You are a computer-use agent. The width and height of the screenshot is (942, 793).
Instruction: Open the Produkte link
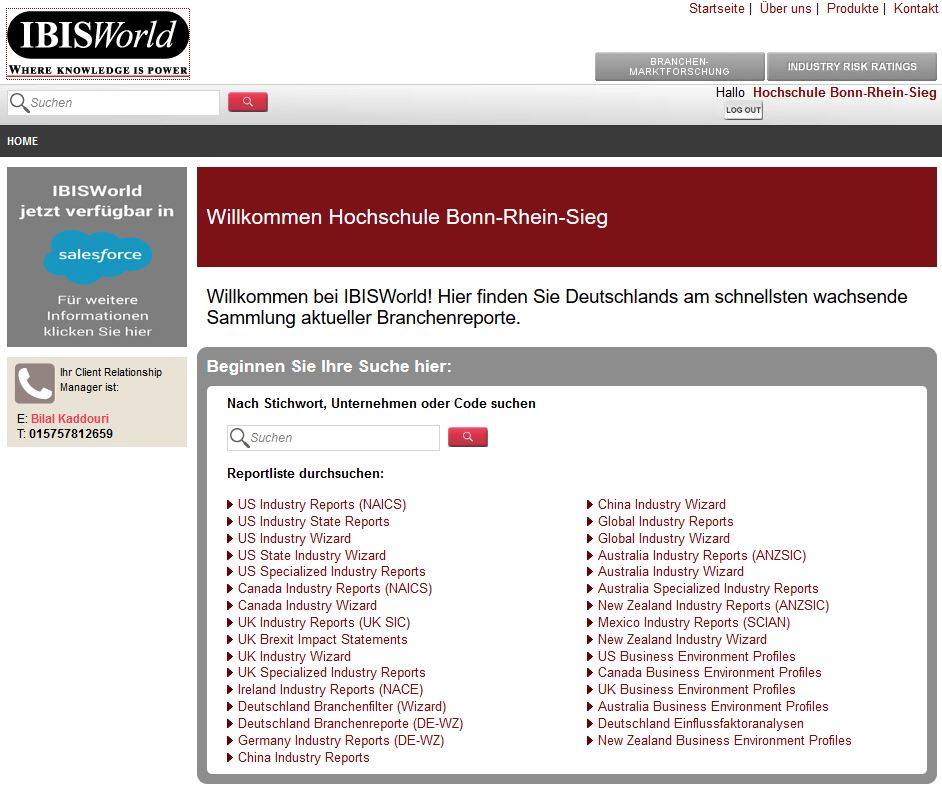tap(852, 8)
